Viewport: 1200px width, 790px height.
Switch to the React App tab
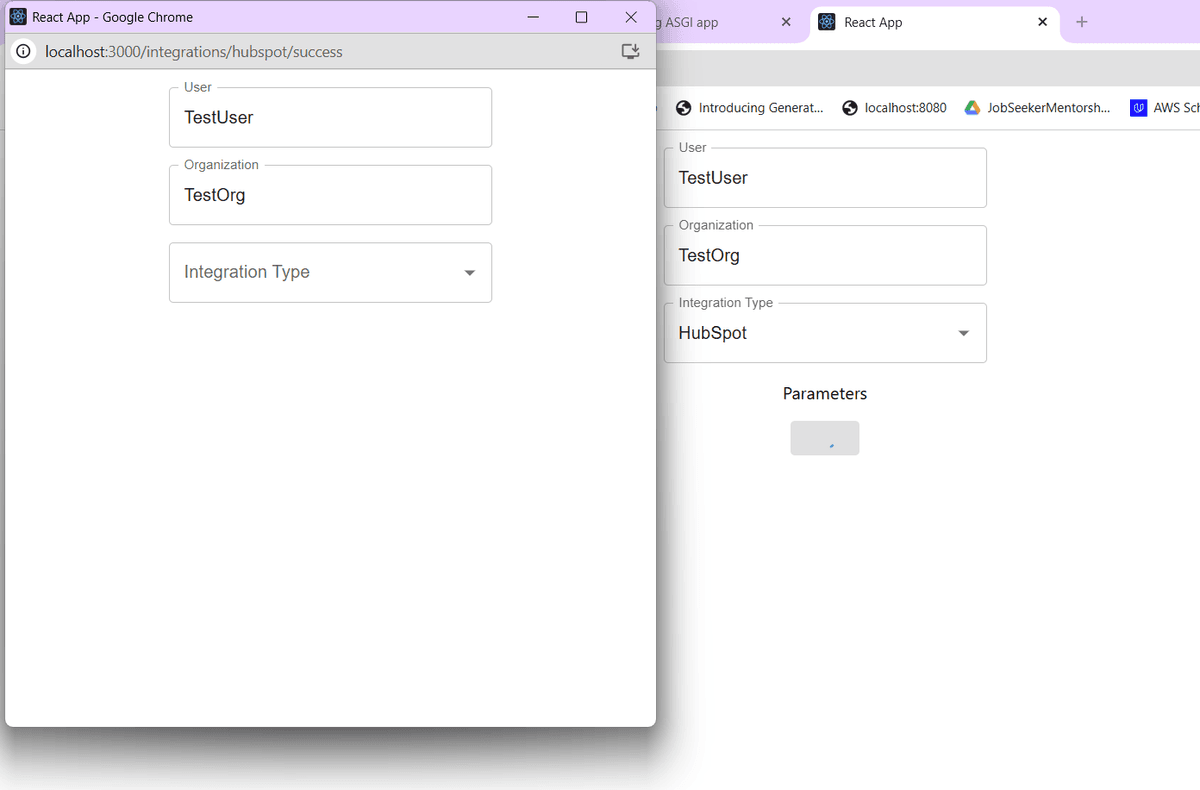coord(920,22)
